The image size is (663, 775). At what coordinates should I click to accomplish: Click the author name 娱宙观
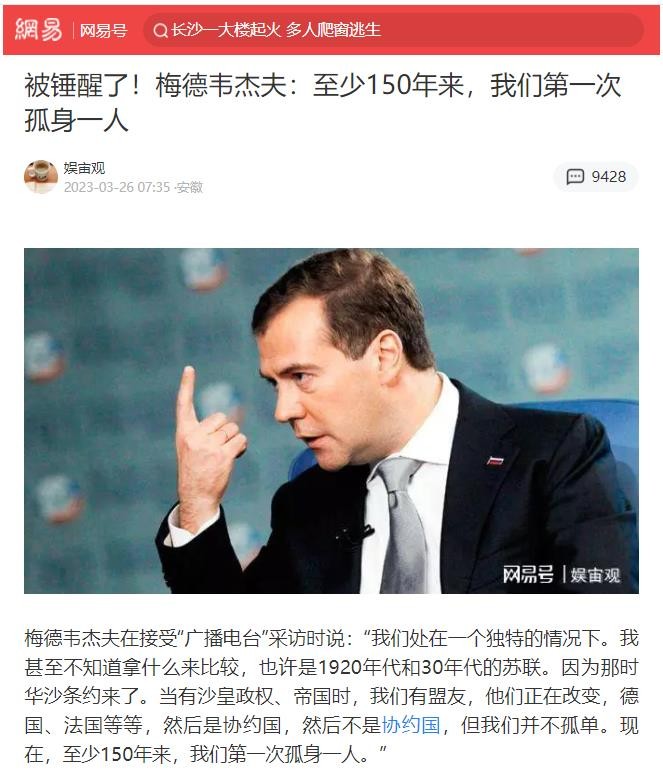click(84, 168)
